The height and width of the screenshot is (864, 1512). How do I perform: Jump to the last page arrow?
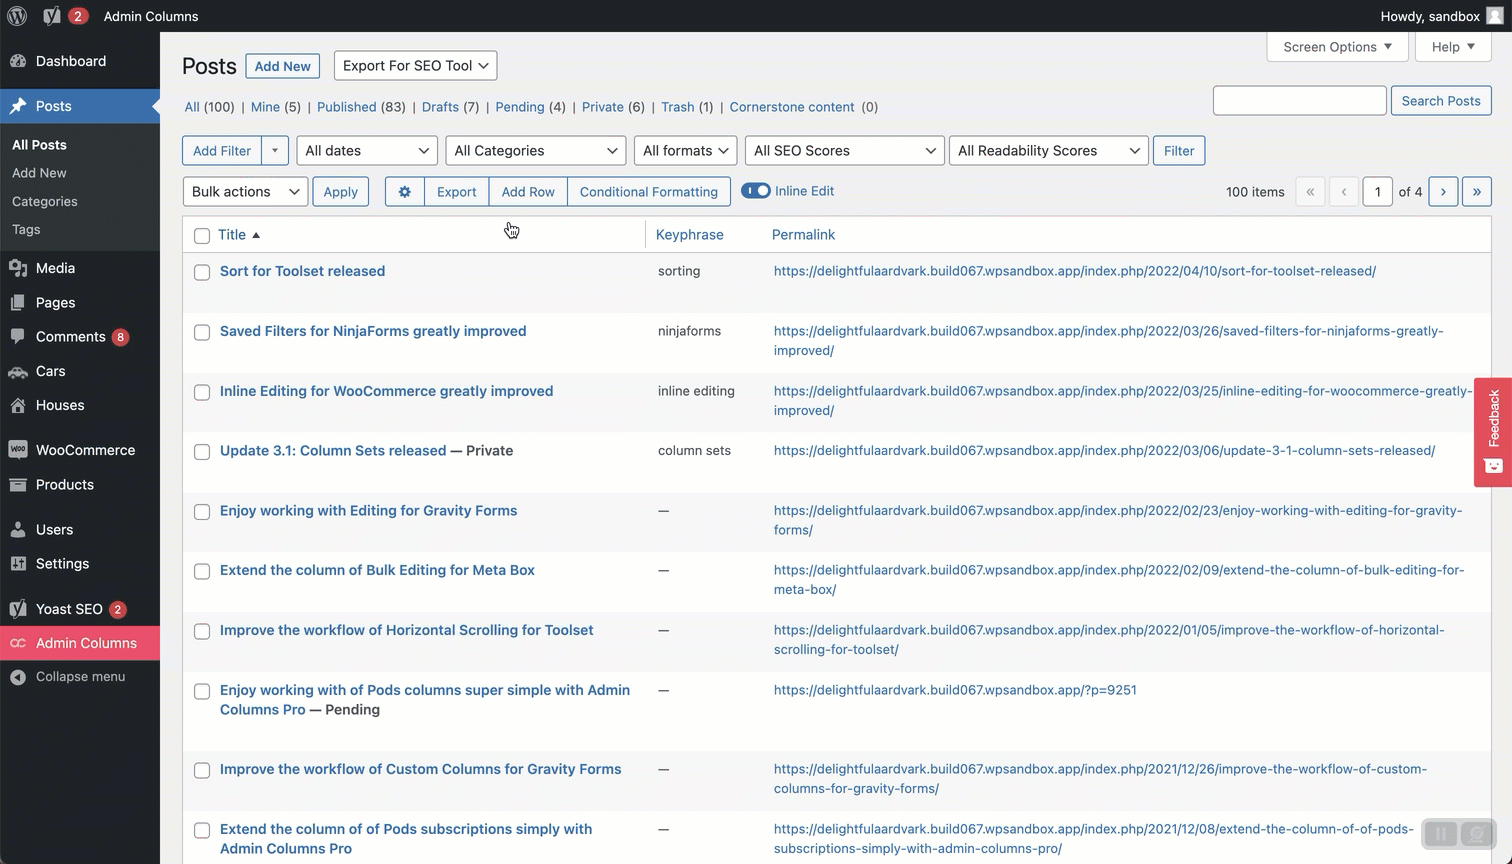(1477, 192)
